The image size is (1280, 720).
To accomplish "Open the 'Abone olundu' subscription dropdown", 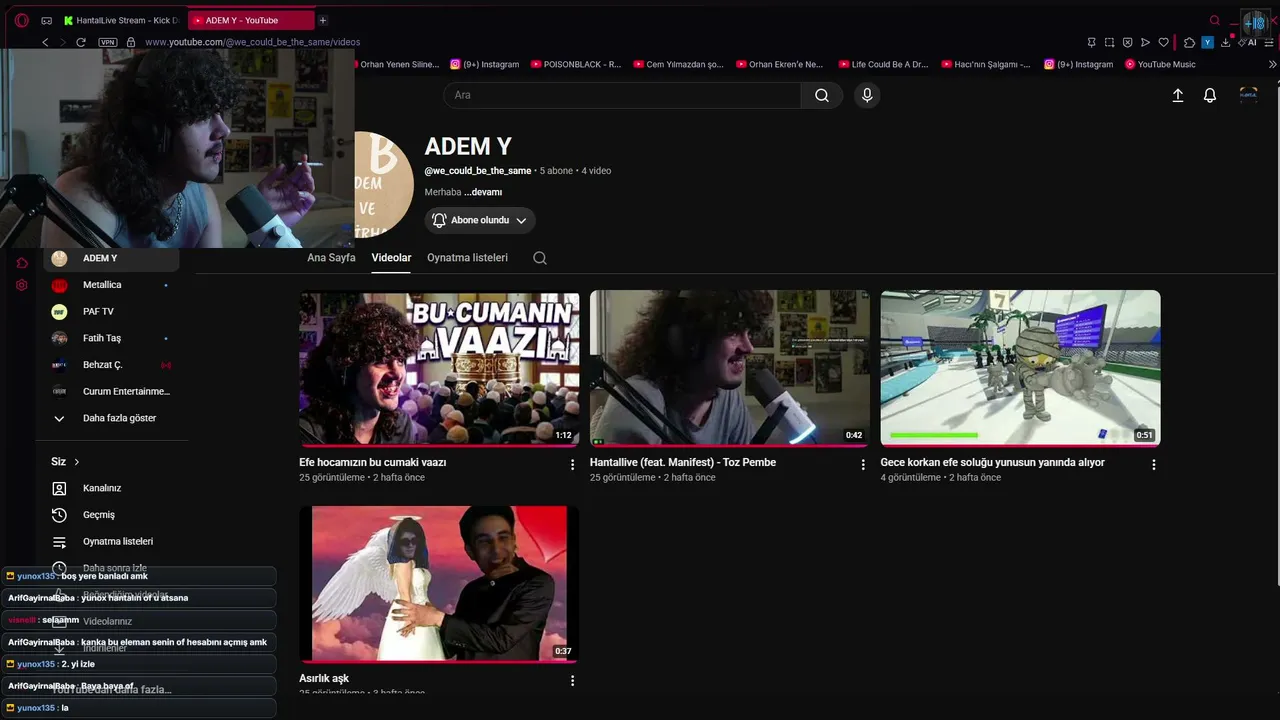I will tap(480, 220).
